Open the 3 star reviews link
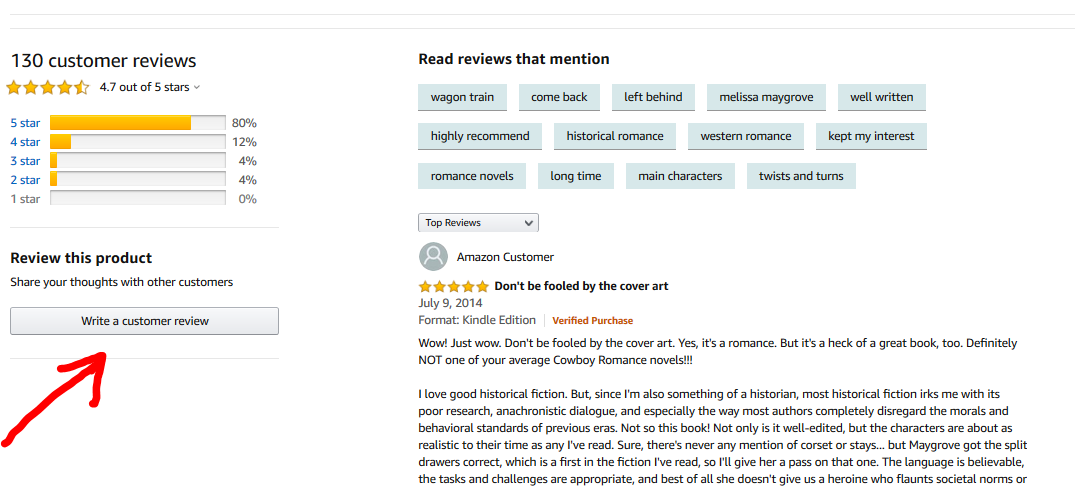This screenshot has width=1075, height=490. (25, 161)
